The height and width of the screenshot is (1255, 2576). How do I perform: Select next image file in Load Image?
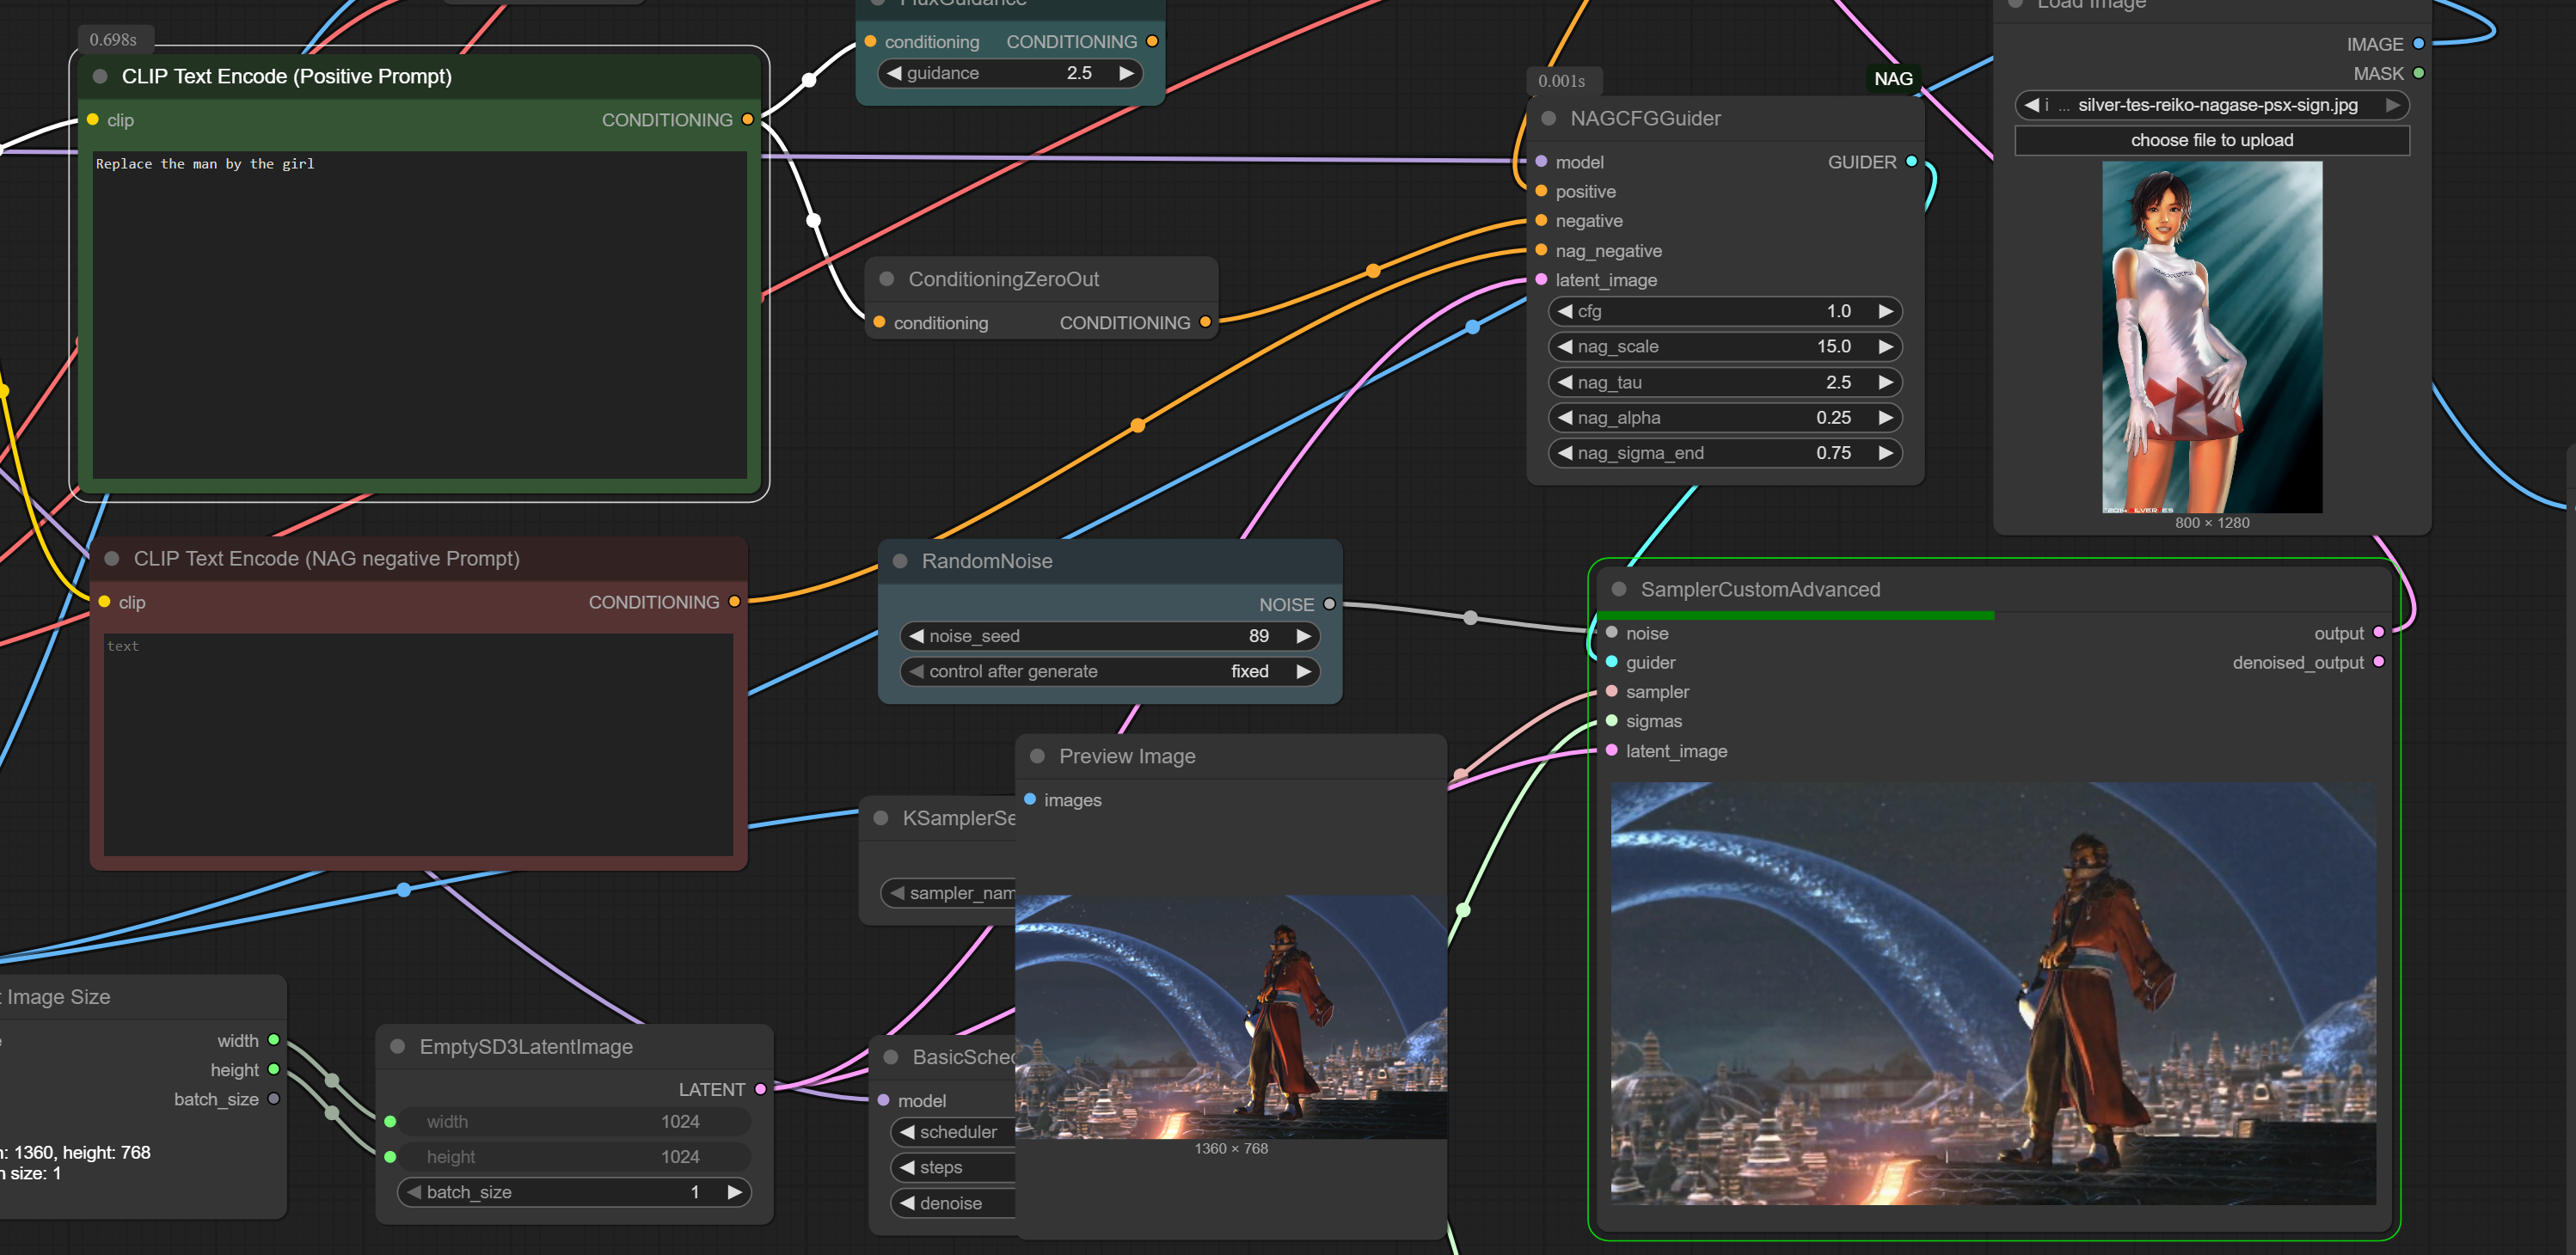pos(2392,105)
